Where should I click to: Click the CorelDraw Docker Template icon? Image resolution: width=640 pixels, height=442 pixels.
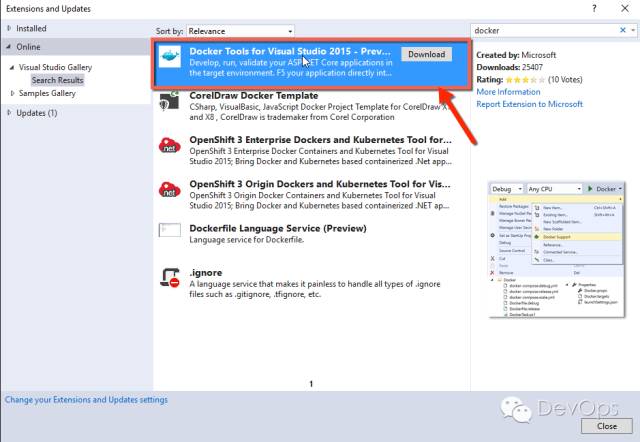[169, 101]
